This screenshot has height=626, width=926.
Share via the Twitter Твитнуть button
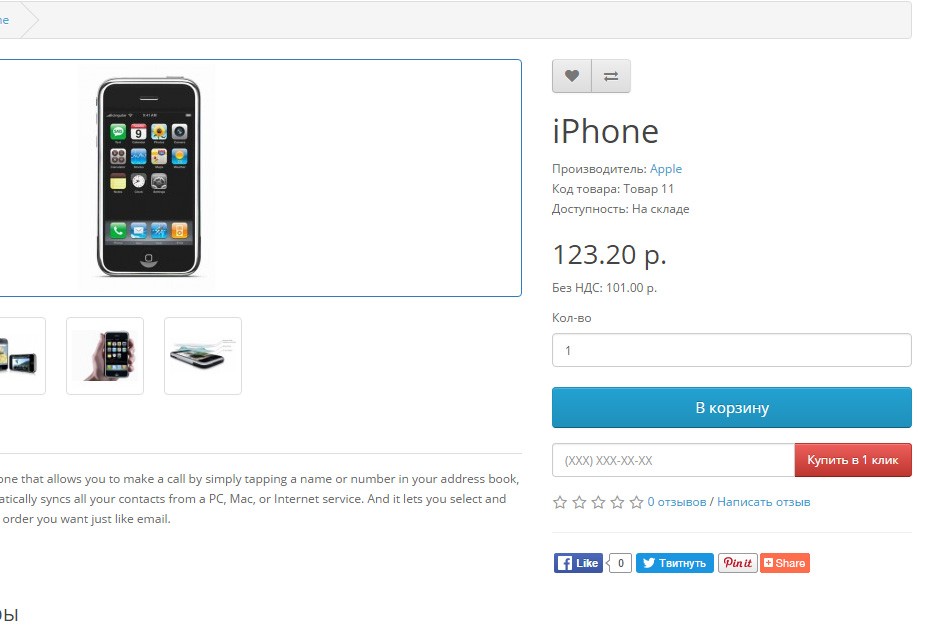point(674,563)
